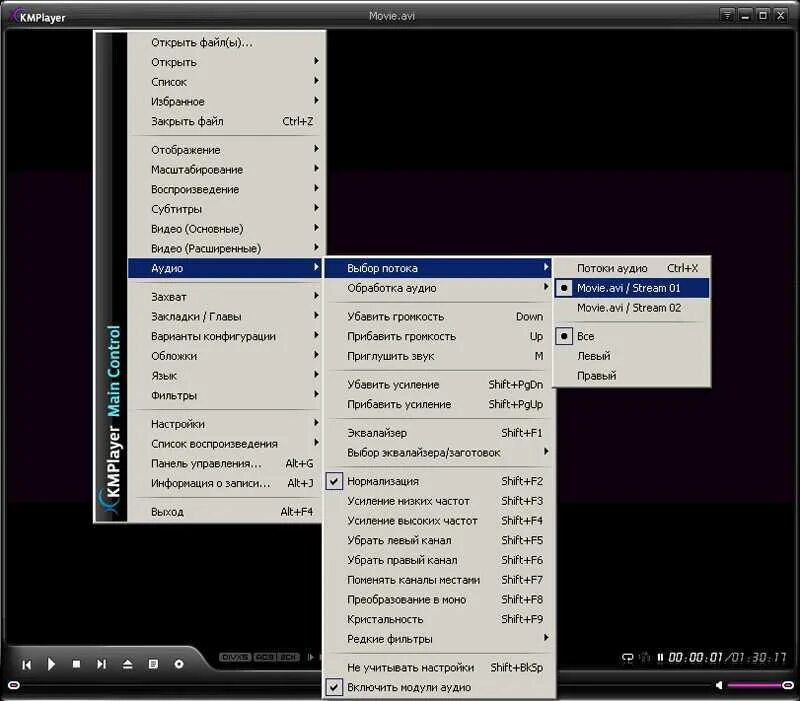Click Прибавить усиление item

[439, 405]
